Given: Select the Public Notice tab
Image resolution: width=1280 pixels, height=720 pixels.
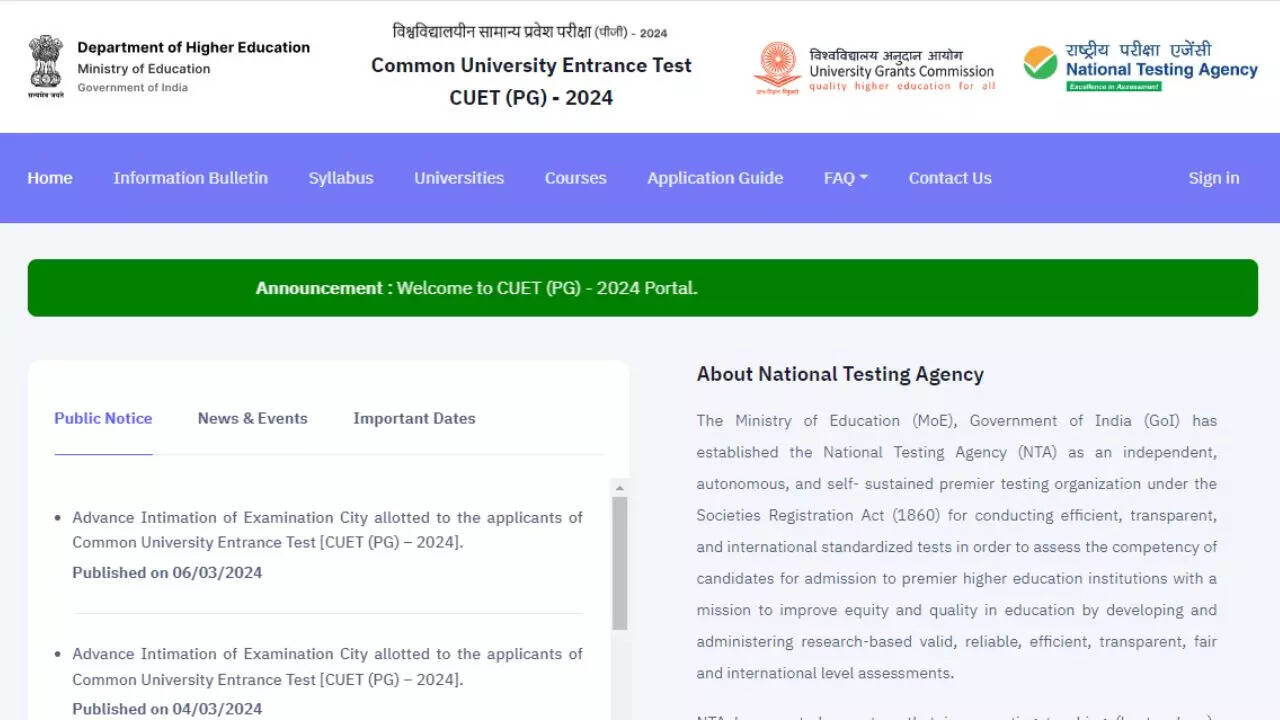Looking at the screenshot, I should click(x=103, y=418).
